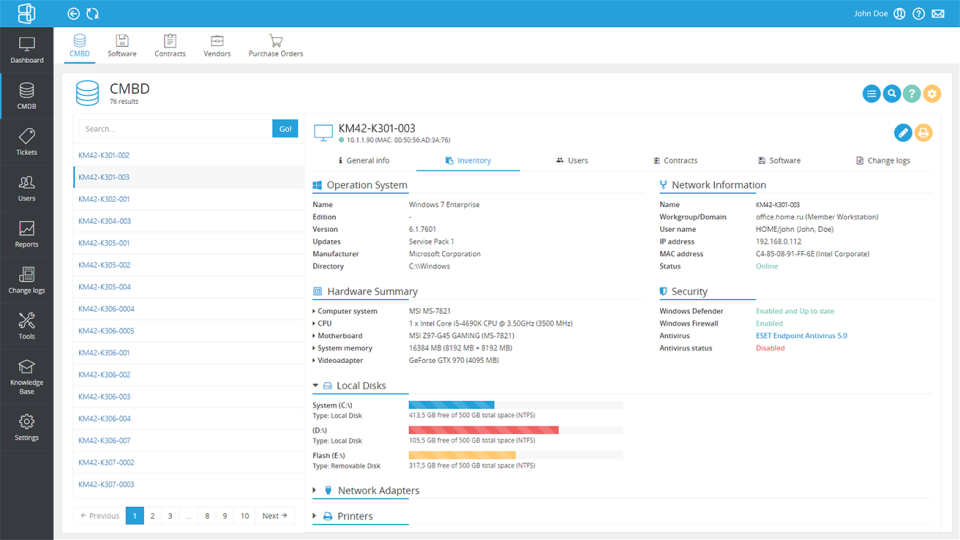Screen dimensions: 960x540
Task: Go to Previous page of results
Action: (x=99, y=516)
